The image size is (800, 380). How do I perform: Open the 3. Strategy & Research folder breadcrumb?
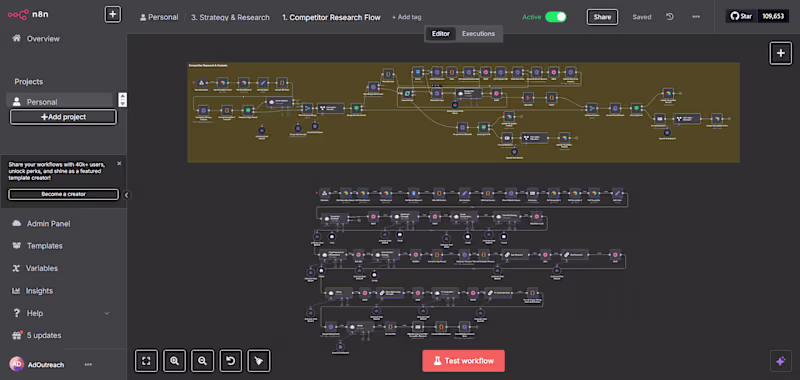[230, 17]
